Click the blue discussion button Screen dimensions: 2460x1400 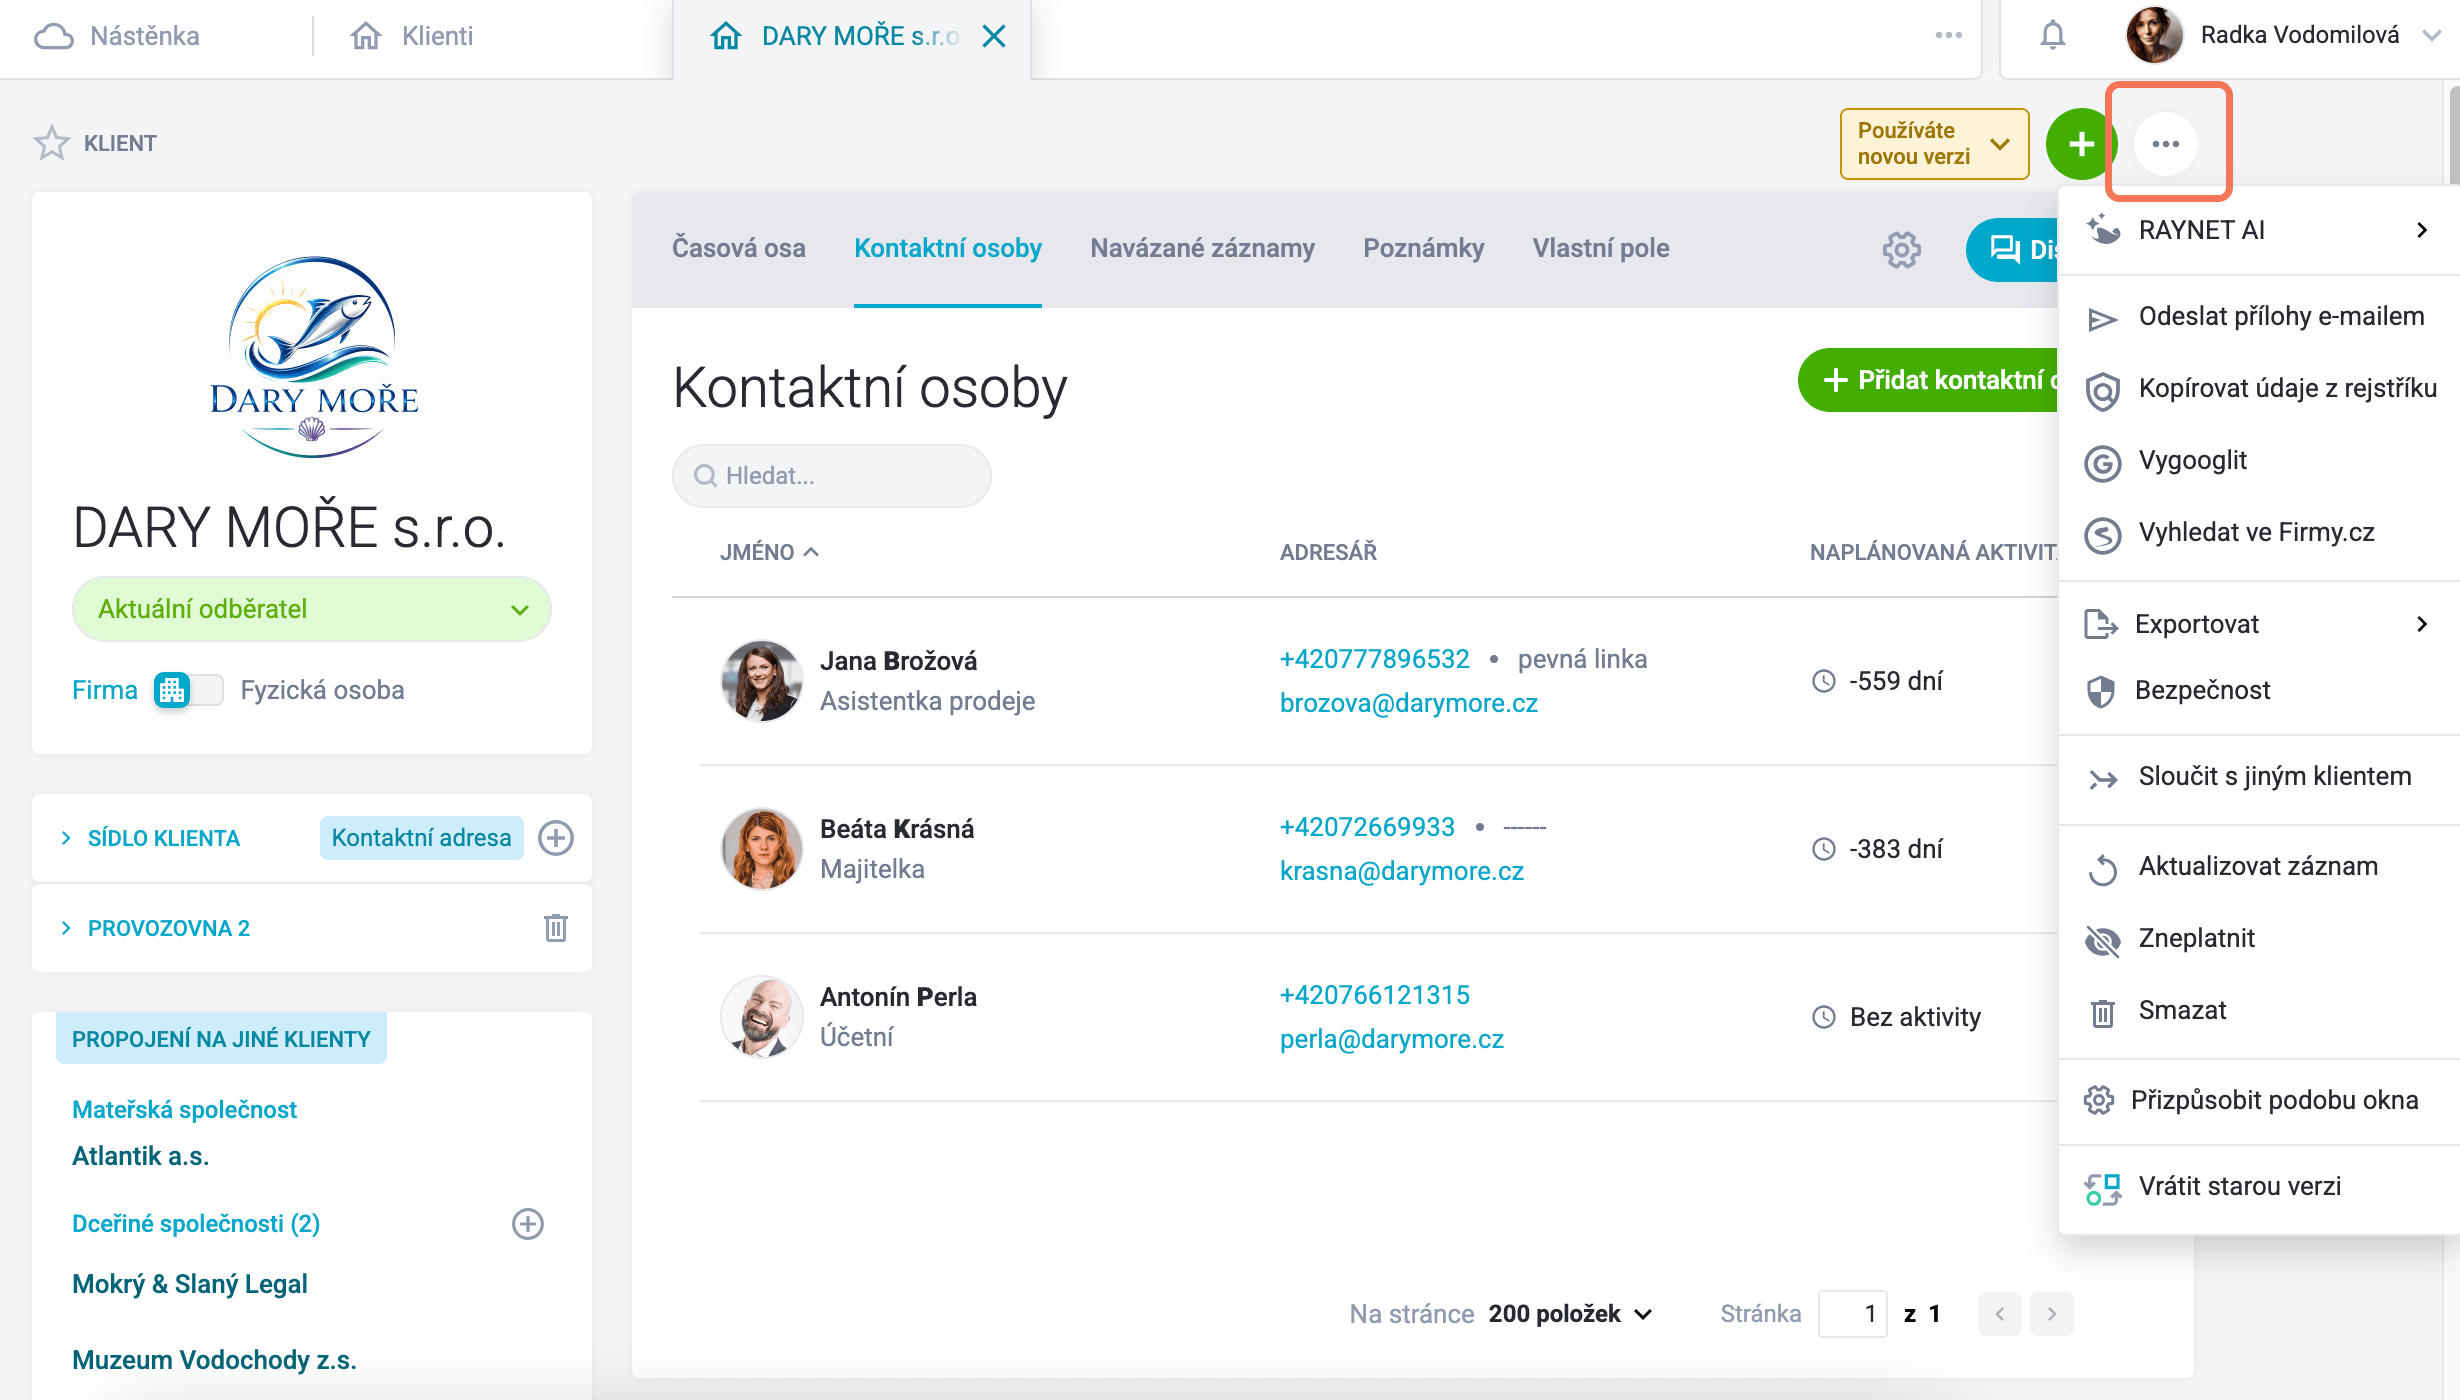click(x=2012, y=249)
